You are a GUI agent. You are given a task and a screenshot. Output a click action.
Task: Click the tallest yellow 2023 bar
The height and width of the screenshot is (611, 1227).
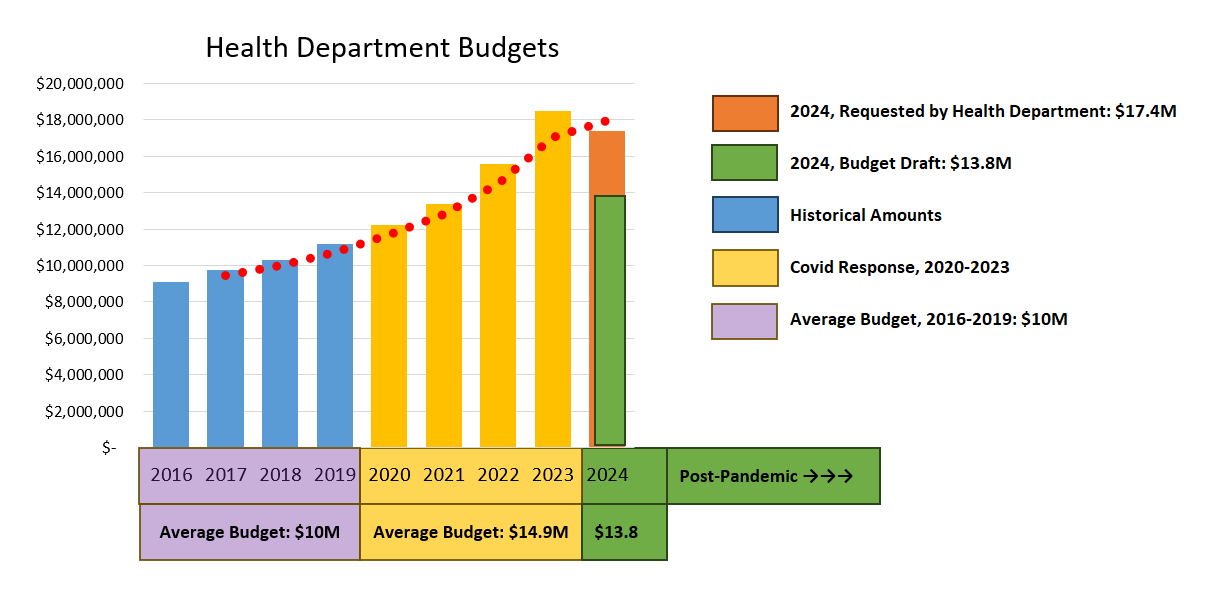click(552, 280)
